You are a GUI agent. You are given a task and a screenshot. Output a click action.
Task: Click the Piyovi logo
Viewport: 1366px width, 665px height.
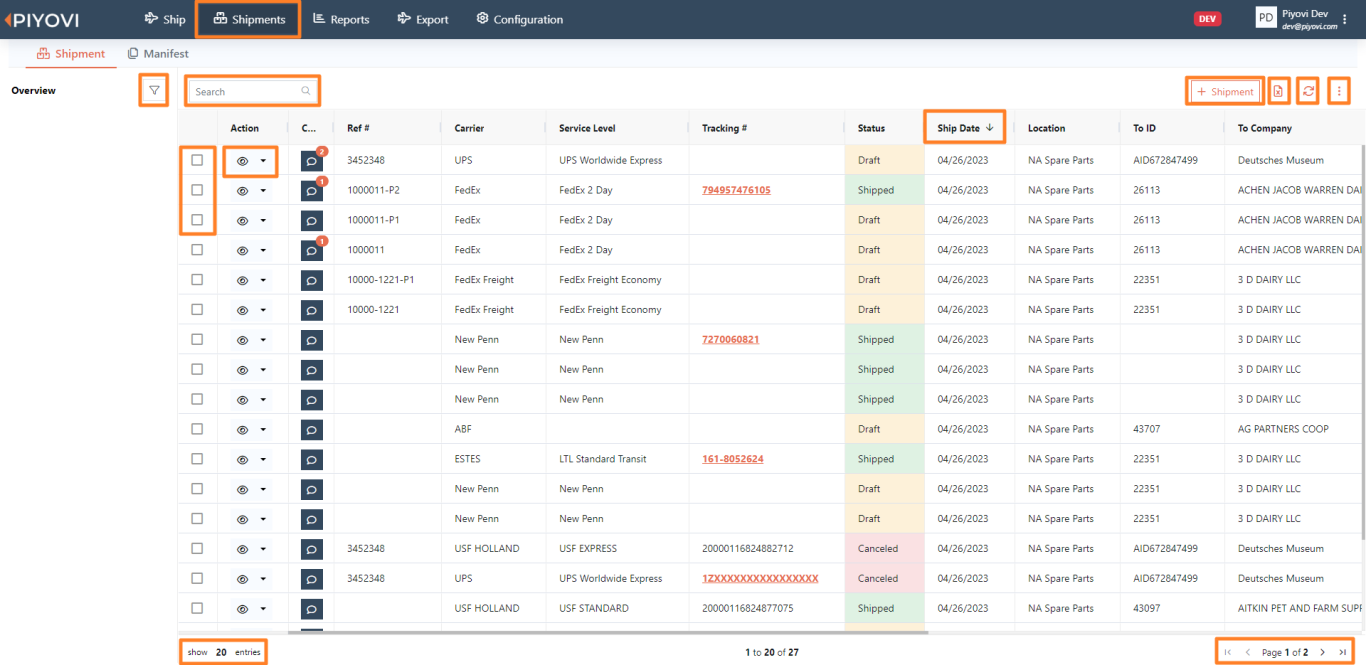pos(42,19)
